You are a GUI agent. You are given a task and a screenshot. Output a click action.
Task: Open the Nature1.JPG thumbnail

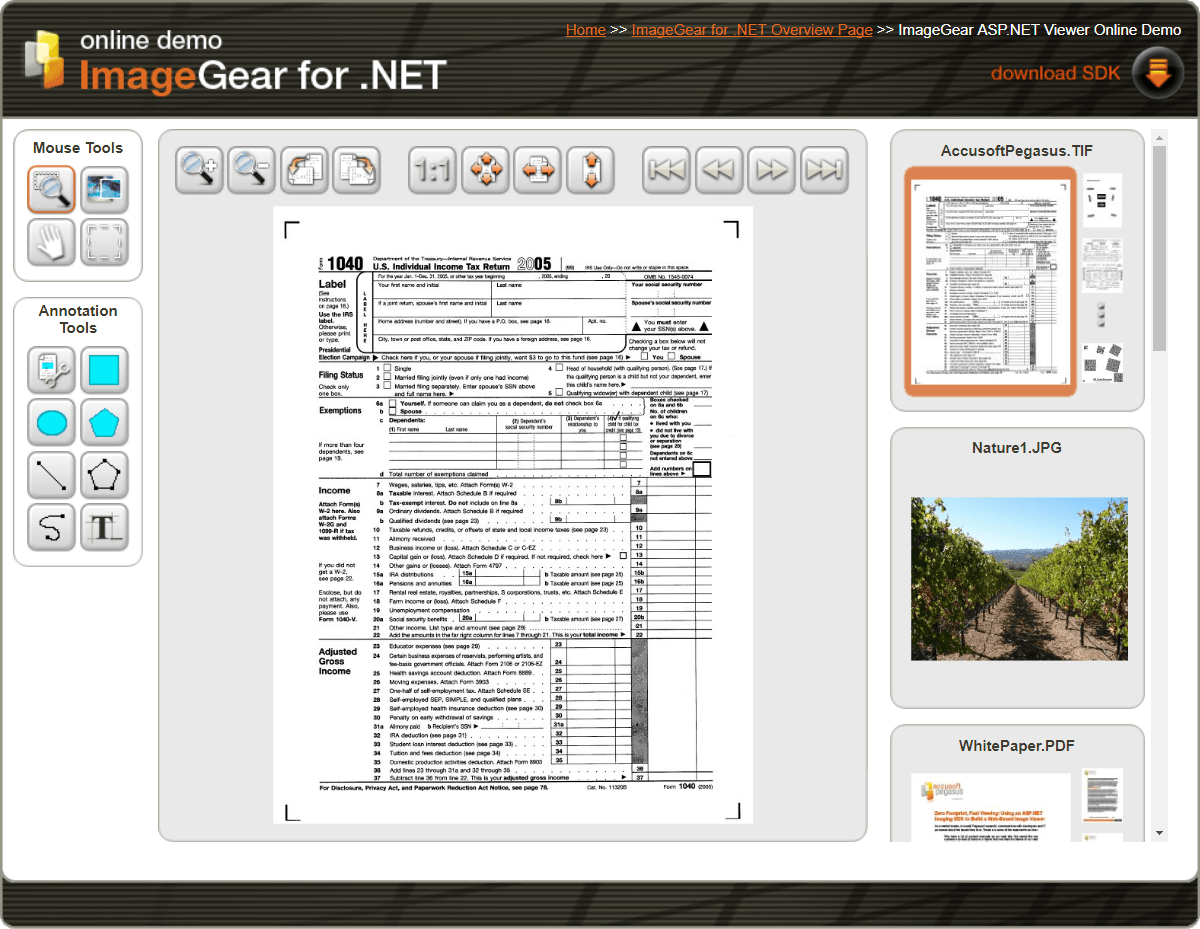coord(1018,578)
